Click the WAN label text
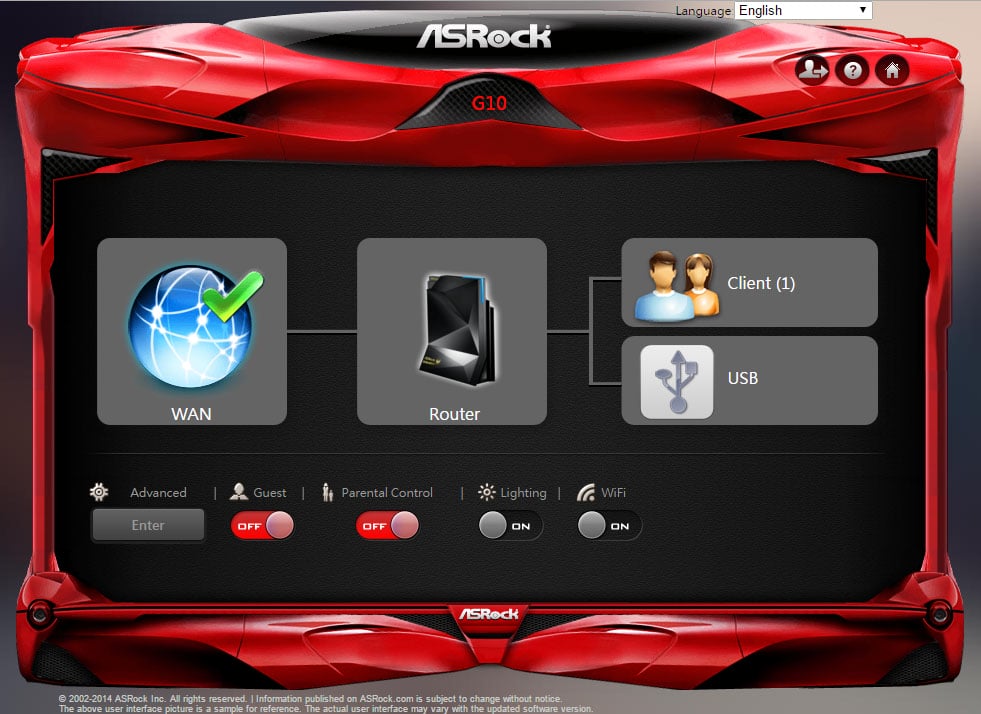The width and height of the screenshot is (981, 714). pos(191,414)
